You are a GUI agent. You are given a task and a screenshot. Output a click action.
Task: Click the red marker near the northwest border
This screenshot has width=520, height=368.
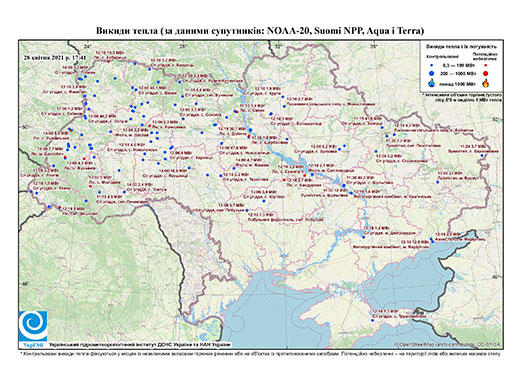pyautogui.click(x=108, y=62)
